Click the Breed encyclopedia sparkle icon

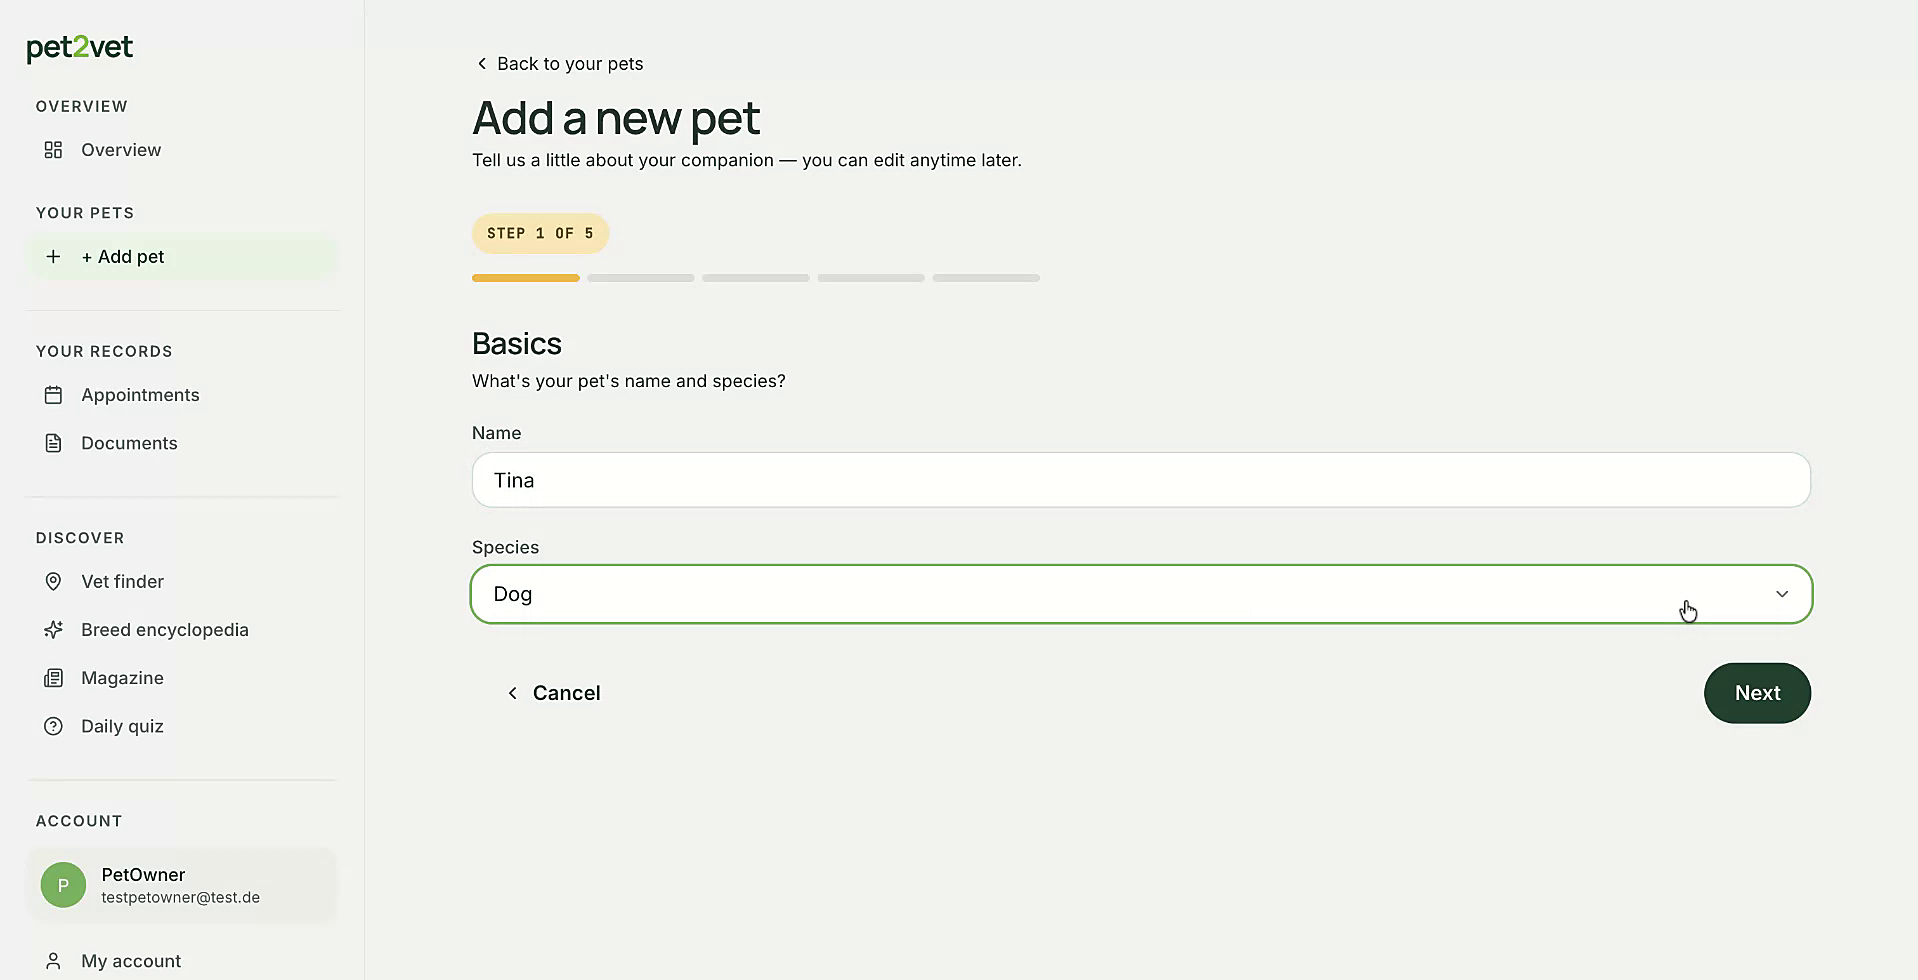(x=53, y=630)
